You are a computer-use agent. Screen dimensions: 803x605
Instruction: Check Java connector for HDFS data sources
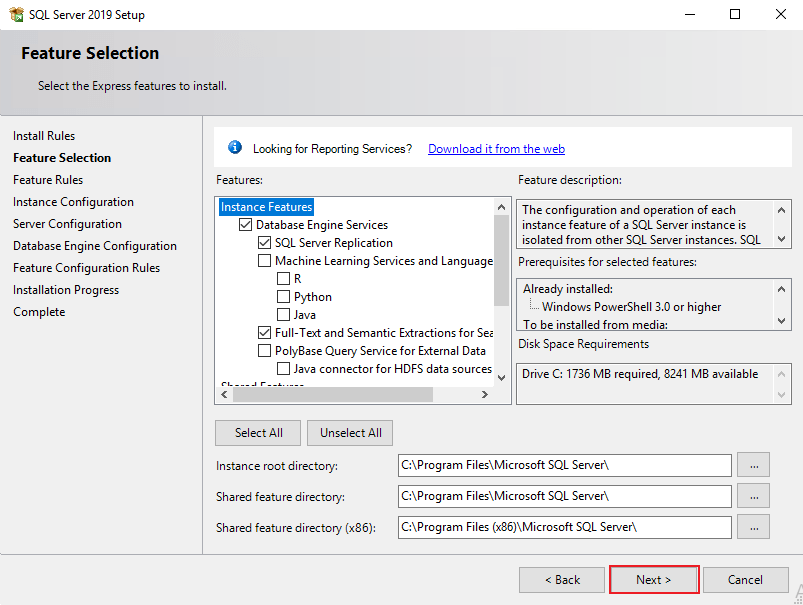(285, 368)
